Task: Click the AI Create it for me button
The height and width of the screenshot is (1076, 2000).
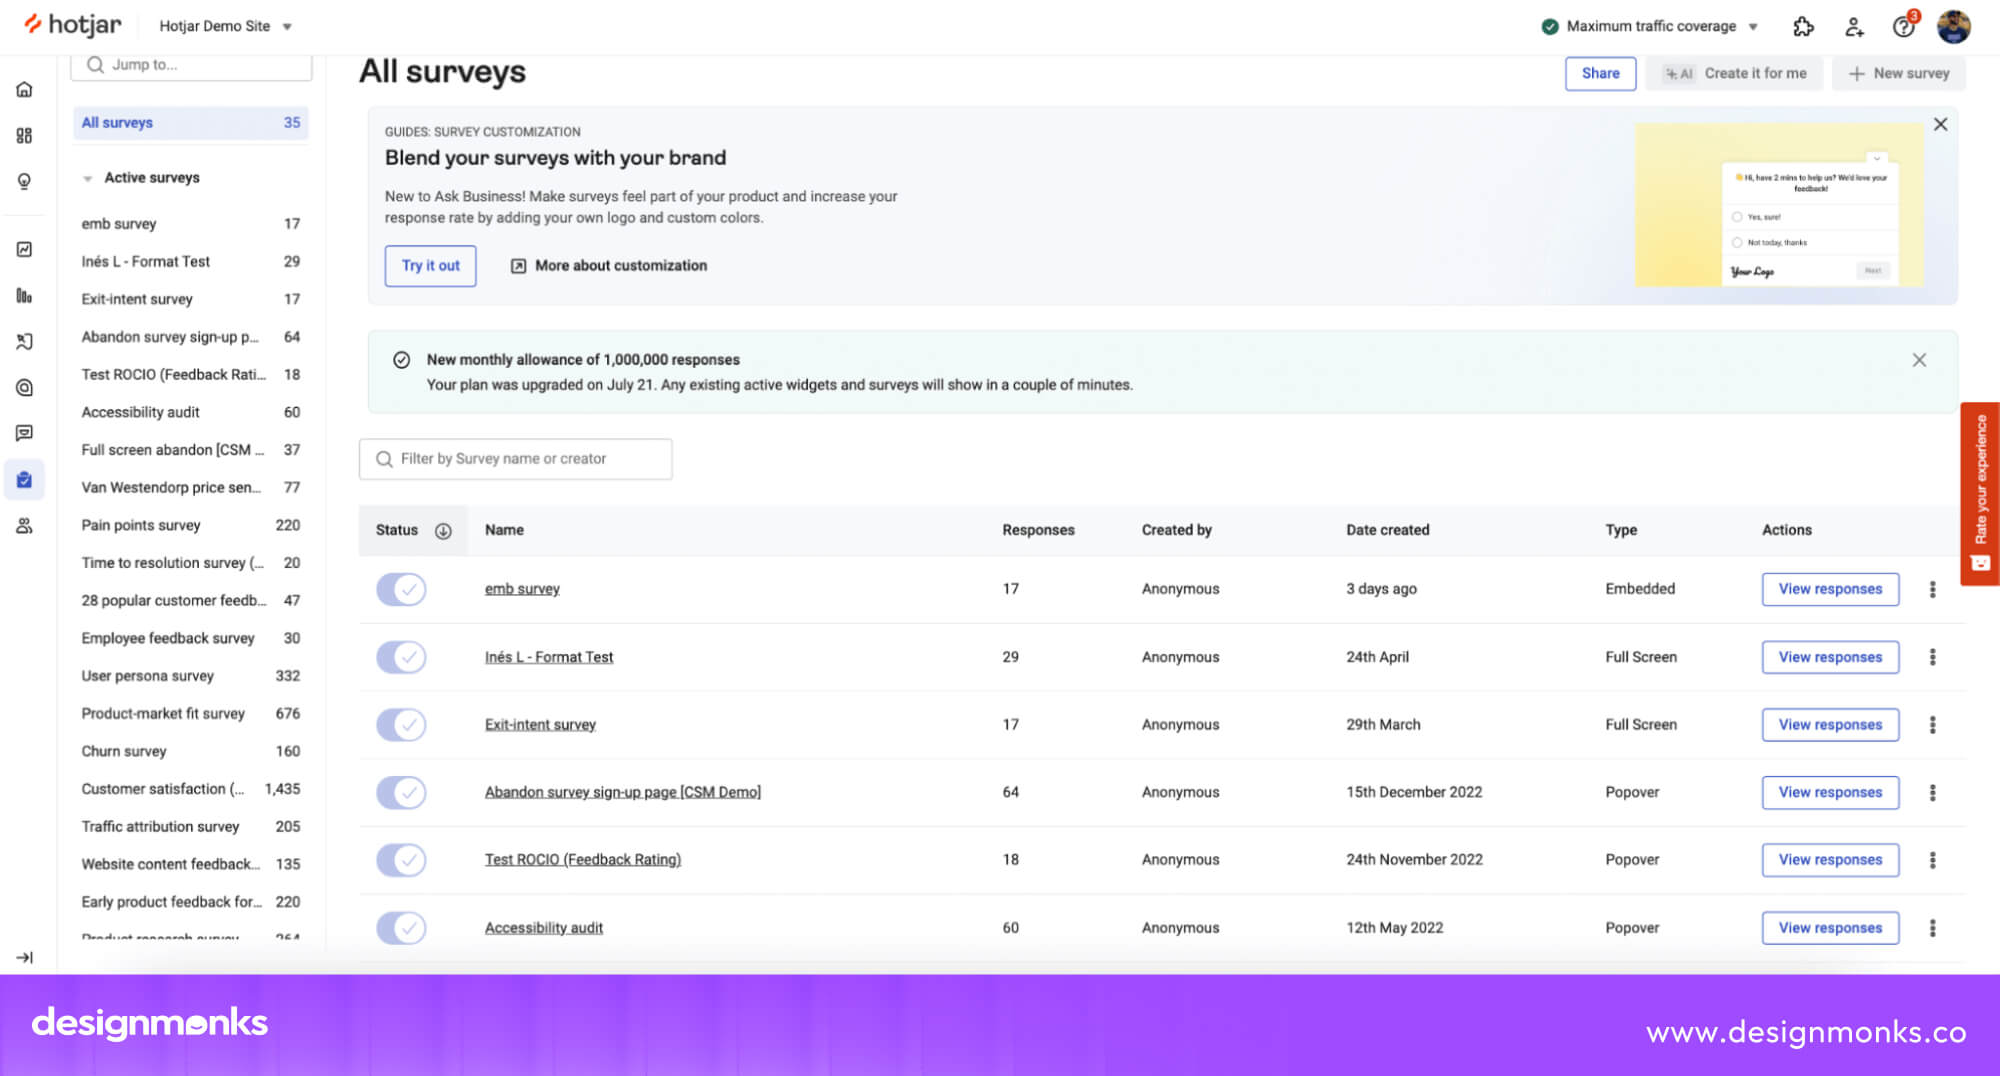Action: click(x=1734, y=73)
